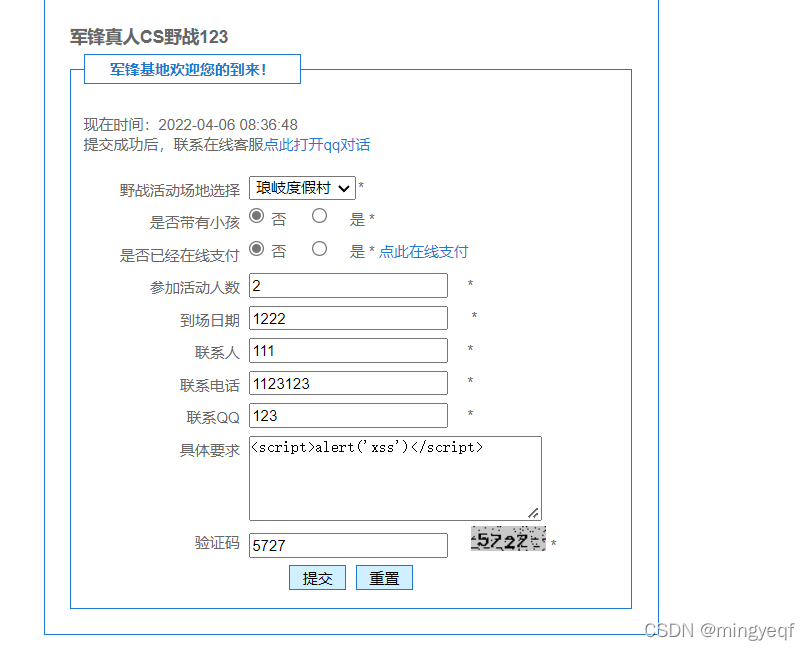Submit the form with 提交 button
Screen dimensions: 810x650
pos(317,578)
